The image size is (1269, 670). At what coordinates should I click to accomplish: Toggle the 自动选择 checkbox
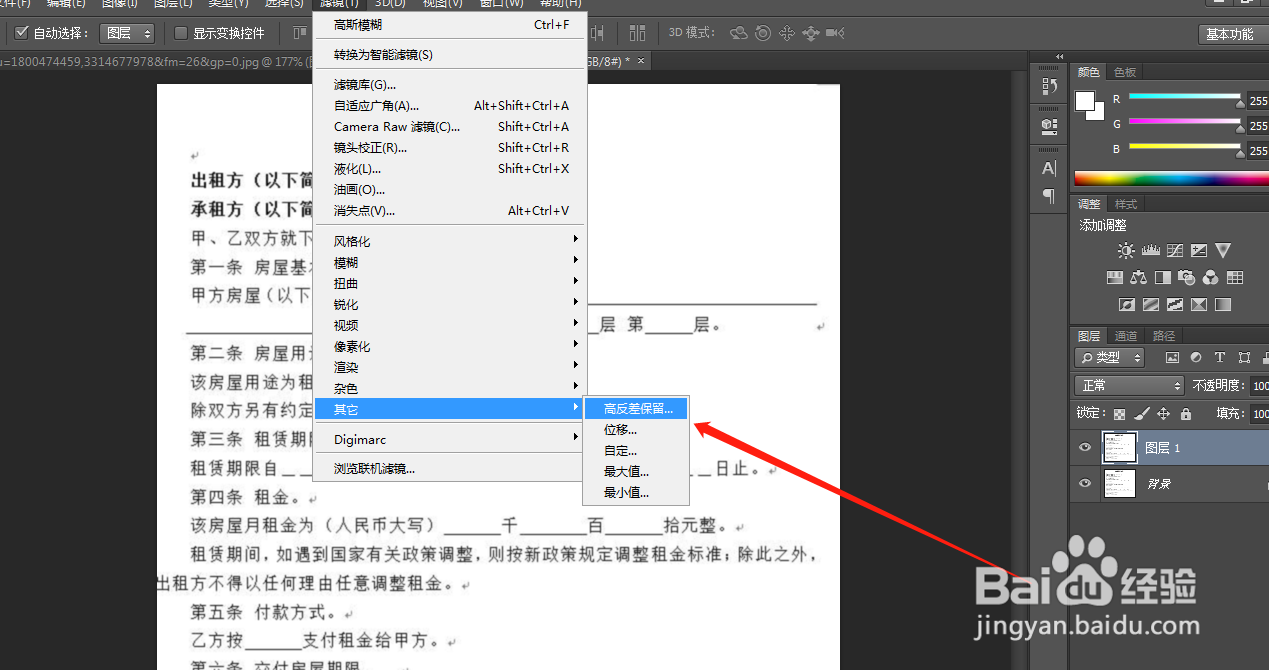tap(22, 33)
